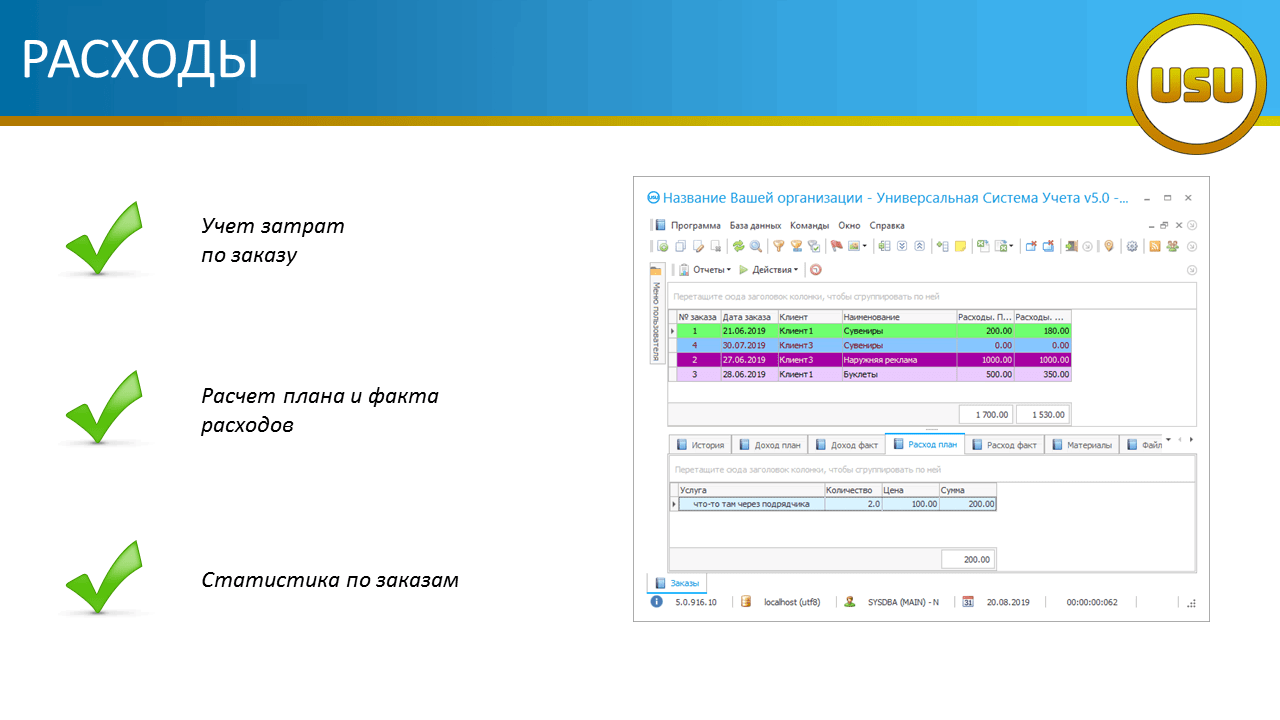Click the exit door toolbar icon
This screenshot has height=720, width=1280.
(x=1071, y=247)
